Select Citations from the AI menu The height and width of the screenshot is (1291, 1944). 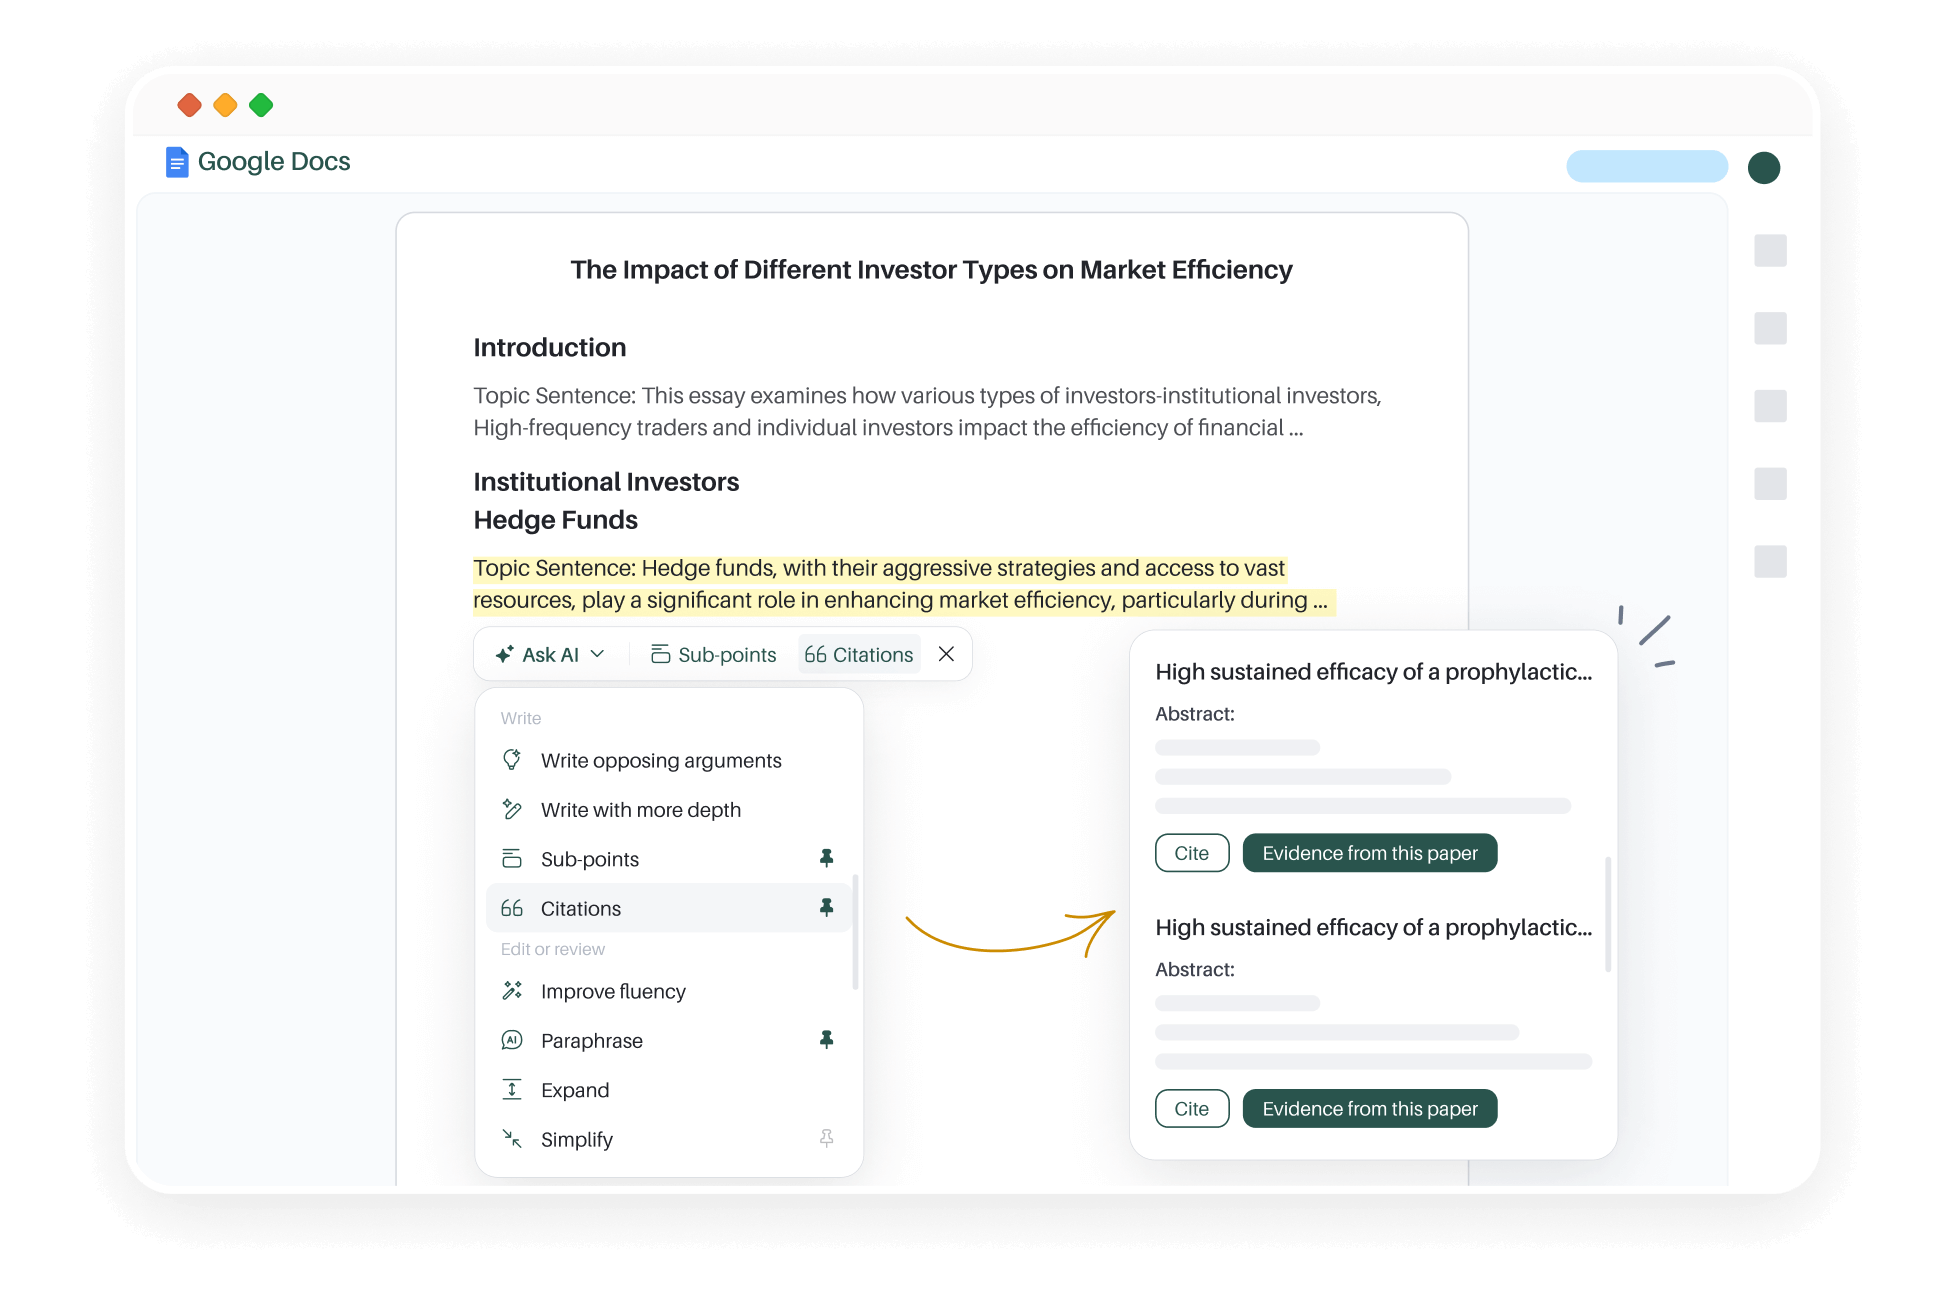581,908
